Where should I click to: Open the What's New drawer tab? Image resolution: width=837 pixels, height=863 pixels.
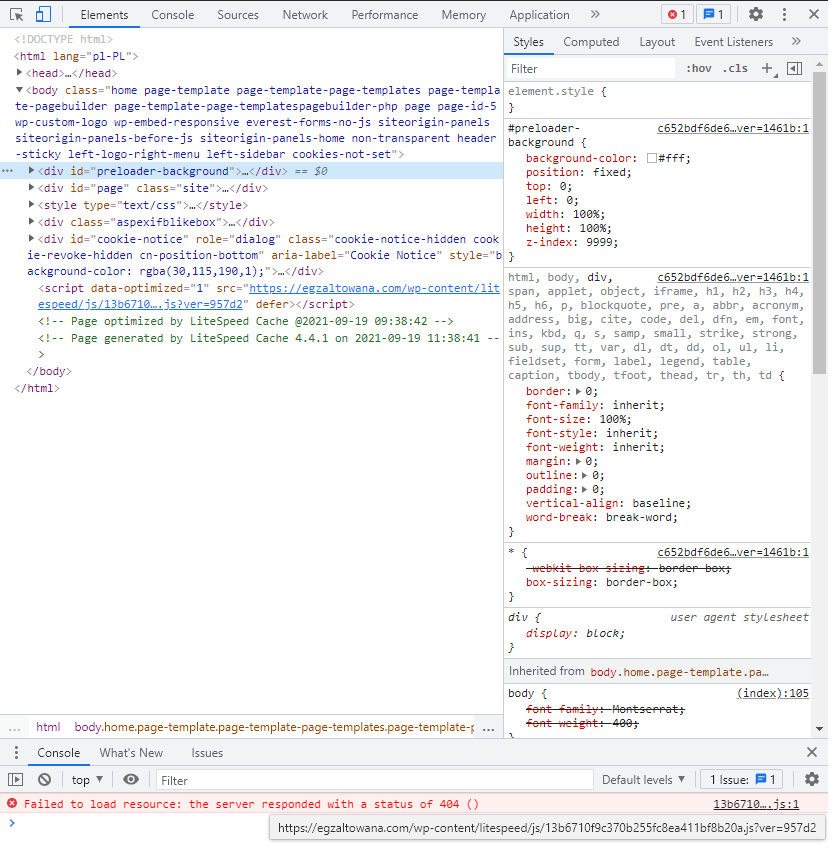[131, 753]
